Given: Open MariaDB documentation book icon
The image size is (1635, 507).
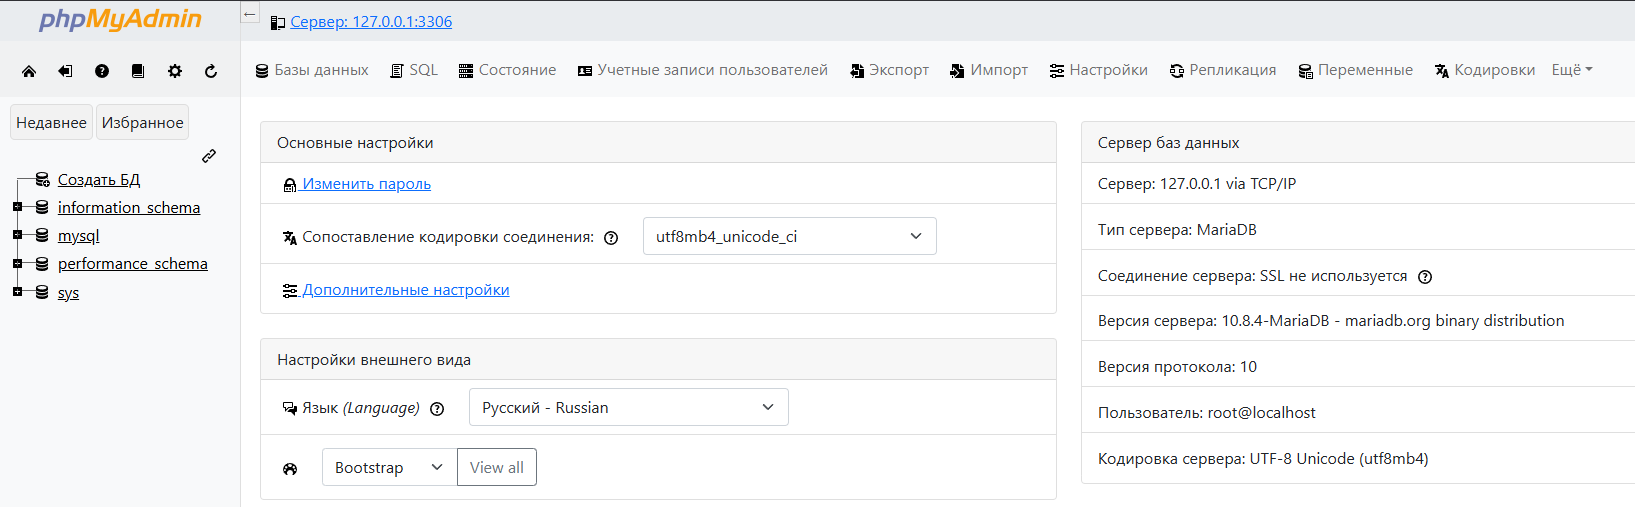Looking at the screenshot, I should point(138,71).
